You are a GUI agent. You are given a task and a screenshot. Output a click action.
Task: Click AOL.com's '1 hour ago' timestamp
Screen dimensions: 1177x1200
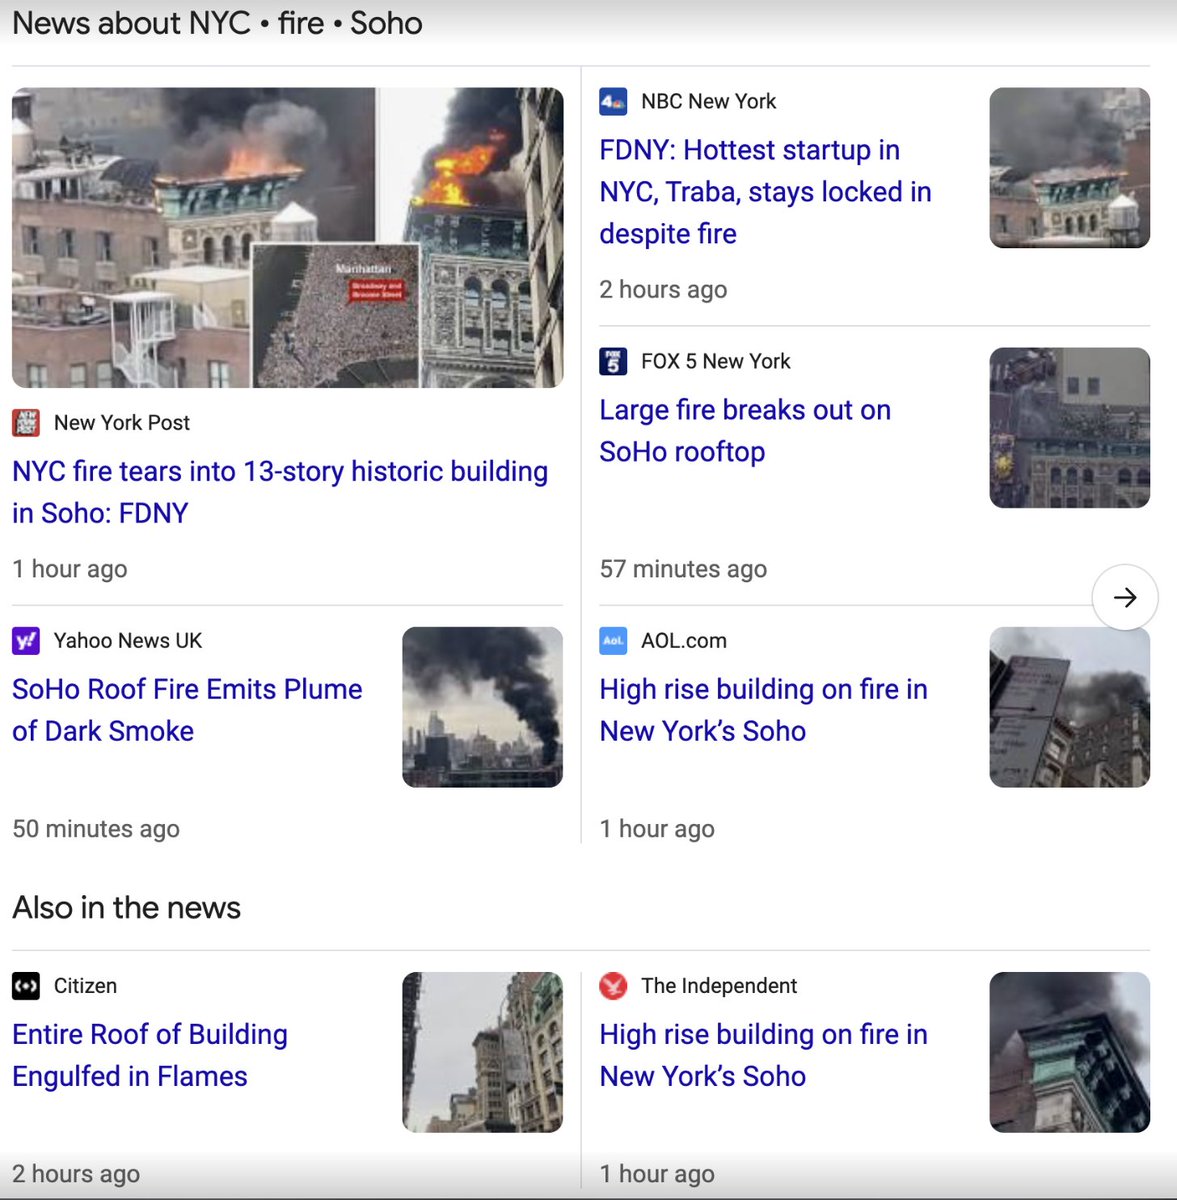(x=657, y=828)
